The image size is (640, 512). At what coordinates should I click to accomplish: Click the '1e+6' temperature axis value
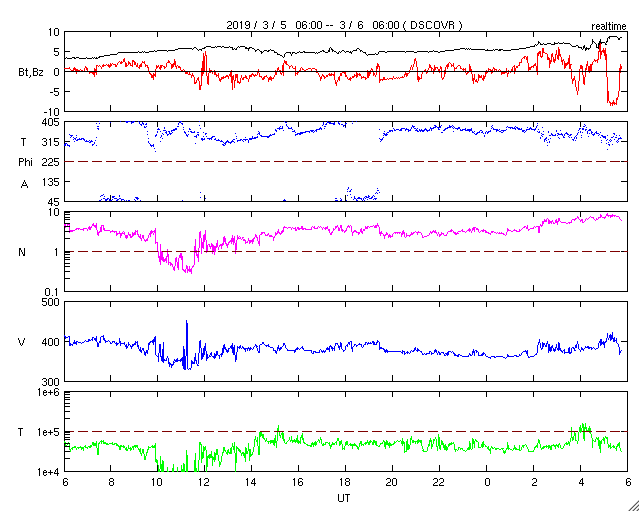click(50, 392)
